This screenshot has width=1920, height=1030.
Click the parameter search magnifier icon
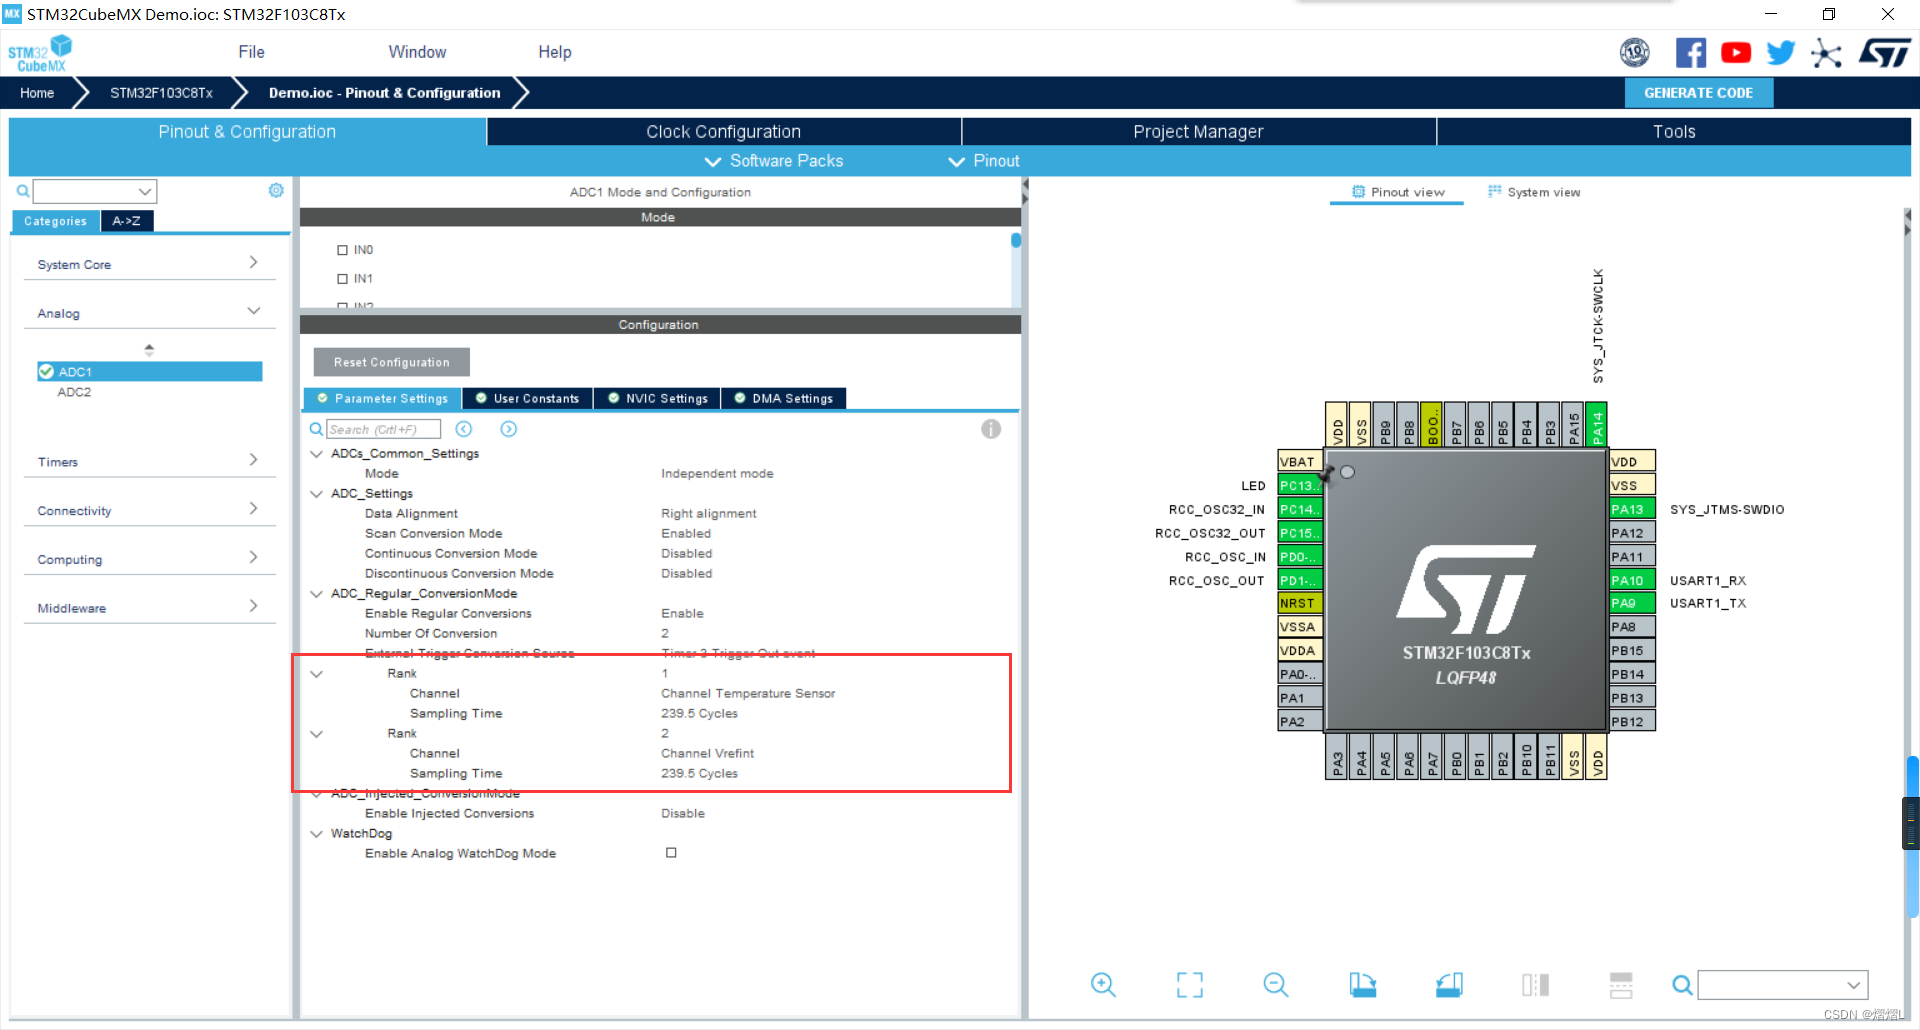(x=316, y=429)
